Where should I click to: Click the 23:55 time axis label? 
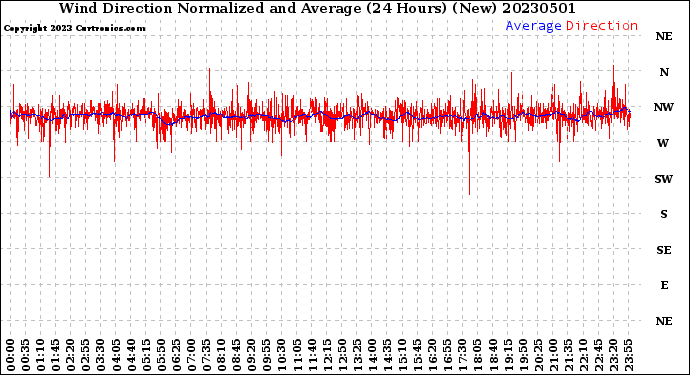[x=628, y=355]
